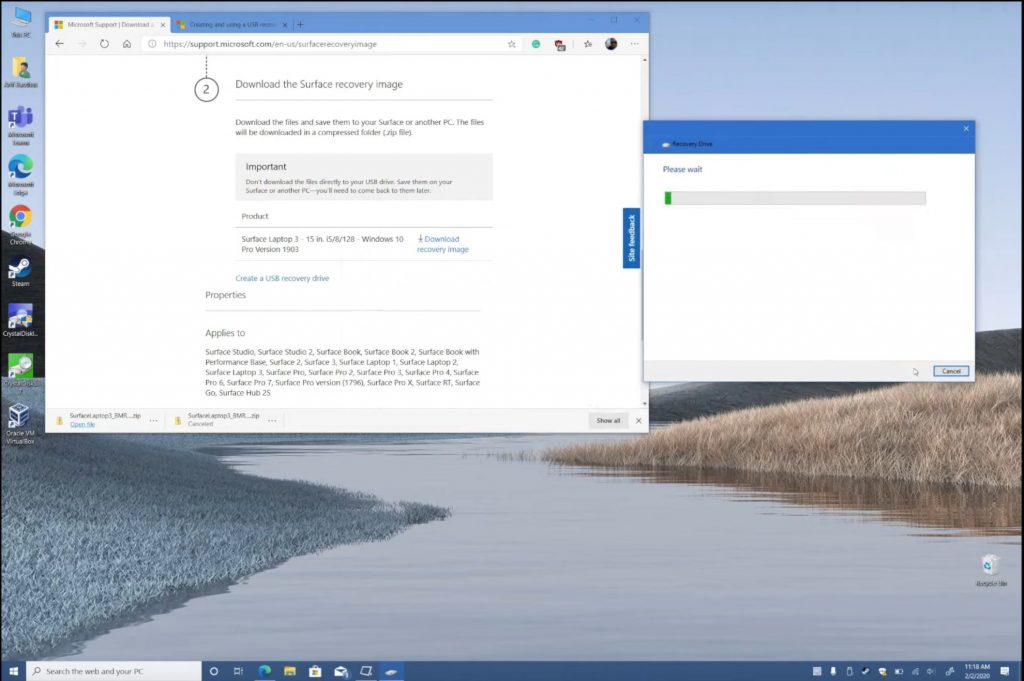1024x681 pixels.
Task: Open Google Chrome desktop shortcut
Action: 20,217
